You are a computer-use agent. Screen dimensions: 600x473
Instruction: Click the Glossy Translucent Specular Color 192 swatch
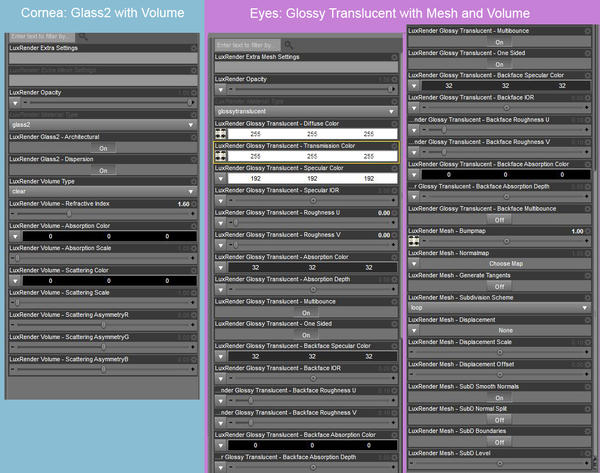313,178
